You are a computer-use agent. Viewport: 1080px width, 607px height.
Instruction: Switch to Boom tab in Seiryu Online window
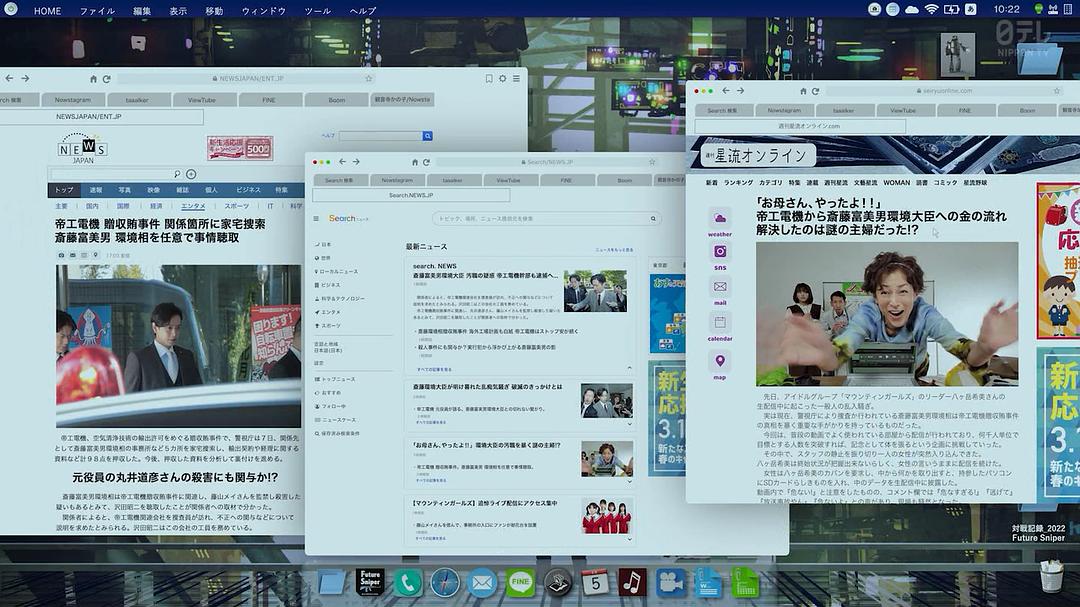pyautogui.click(x=1027, y=110)
